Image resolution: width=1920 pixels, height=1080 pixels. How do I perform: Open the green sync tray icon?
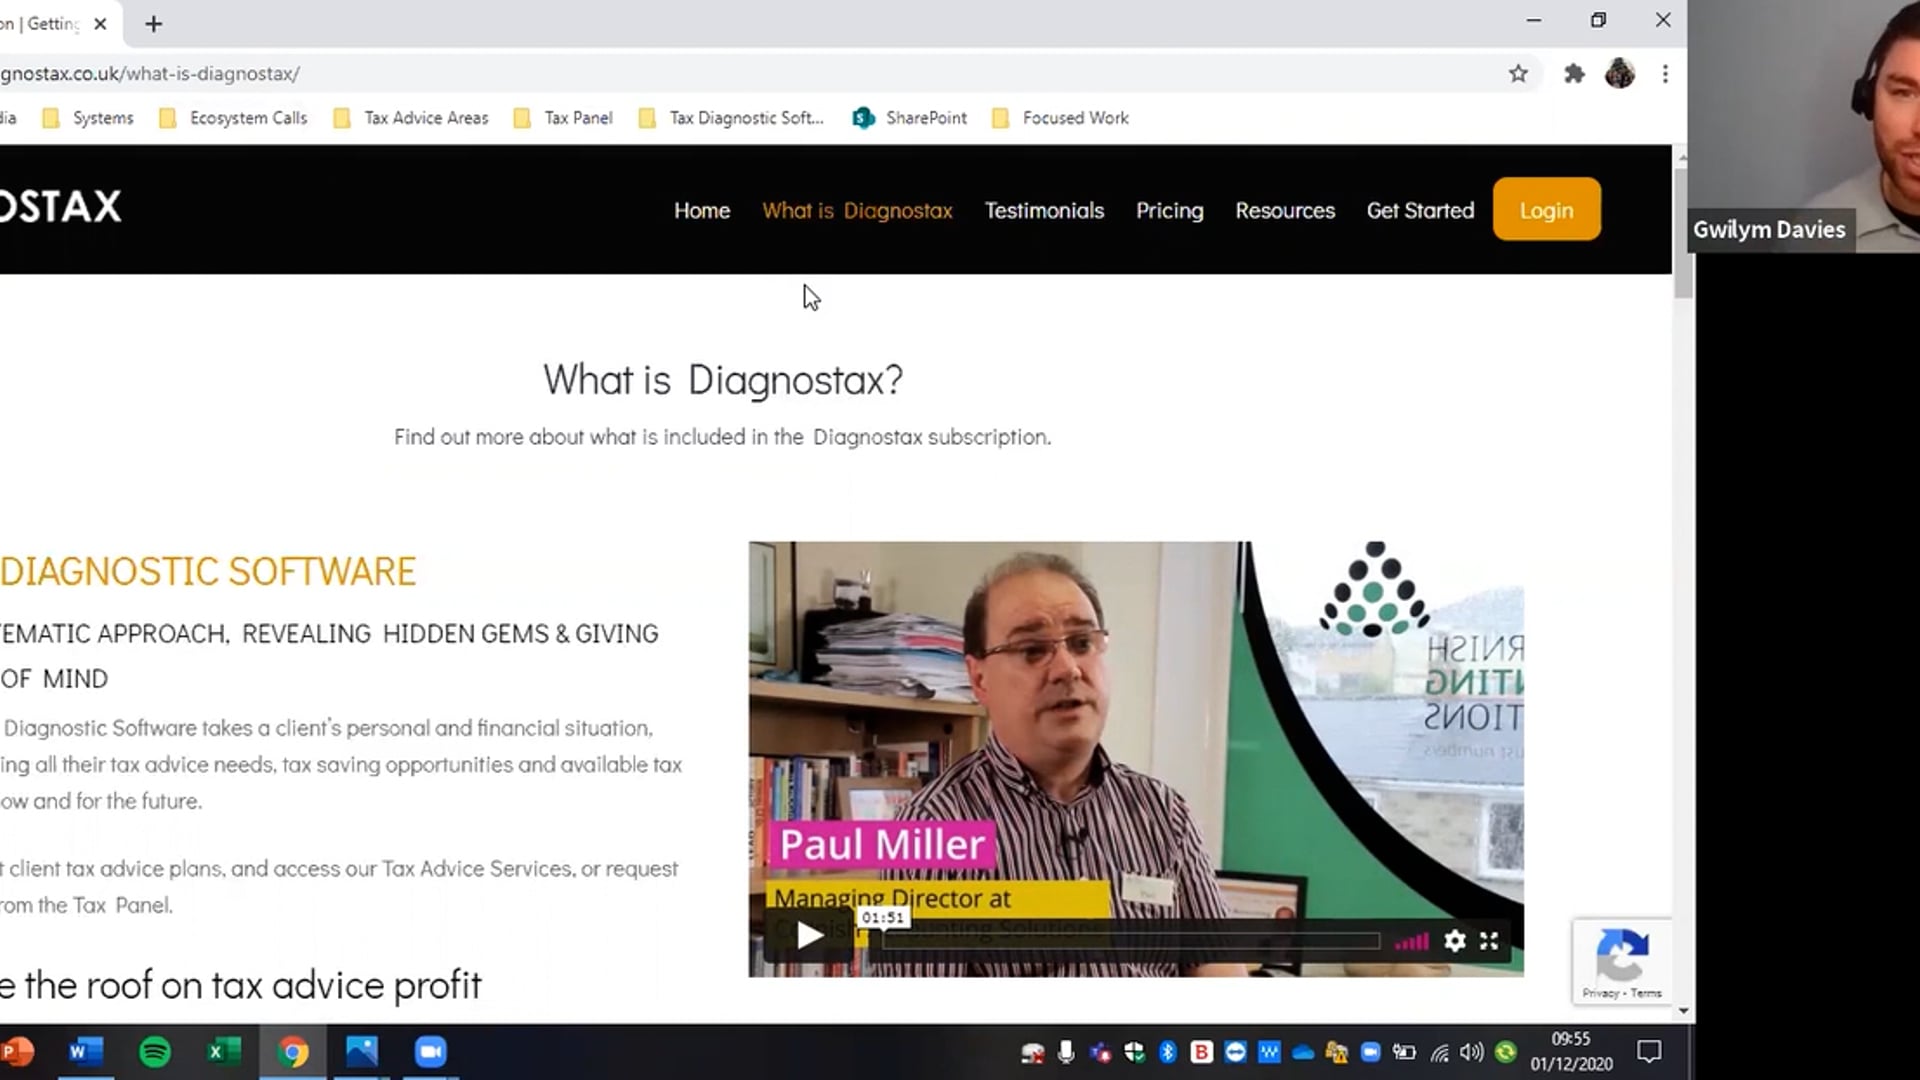pos(1506,1052)
